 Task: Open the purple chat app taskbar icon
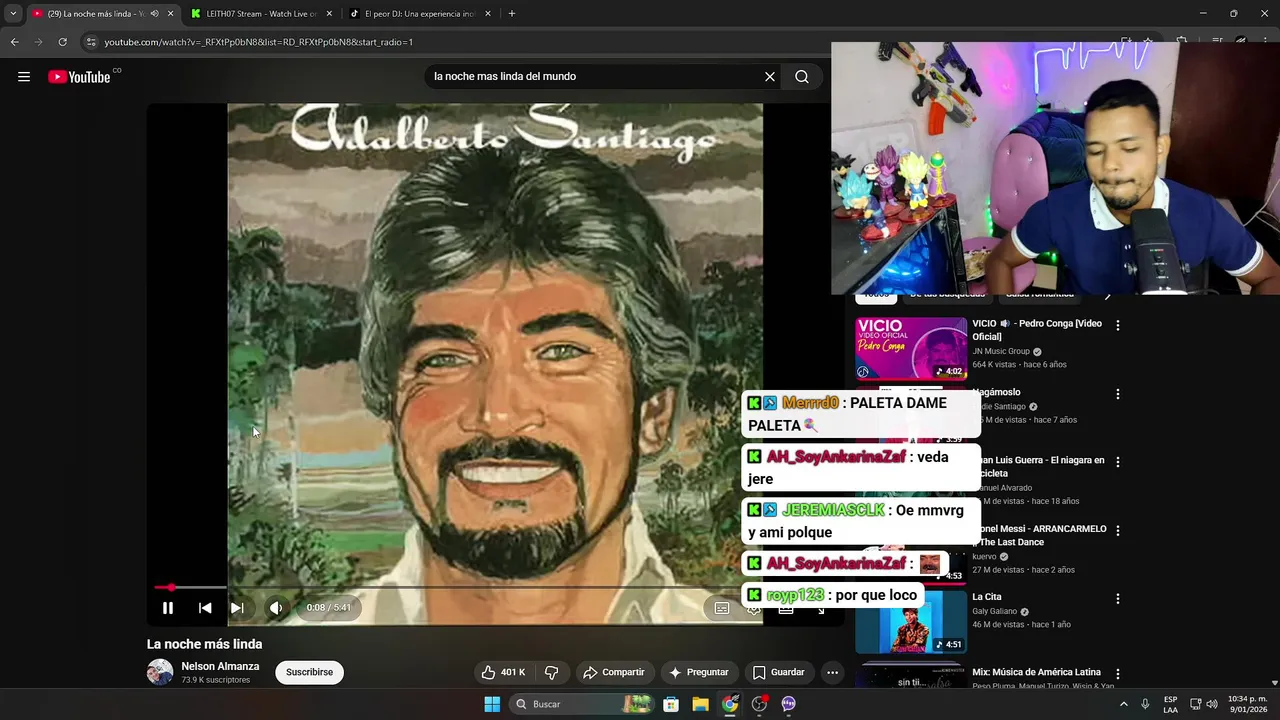point(788,704)
